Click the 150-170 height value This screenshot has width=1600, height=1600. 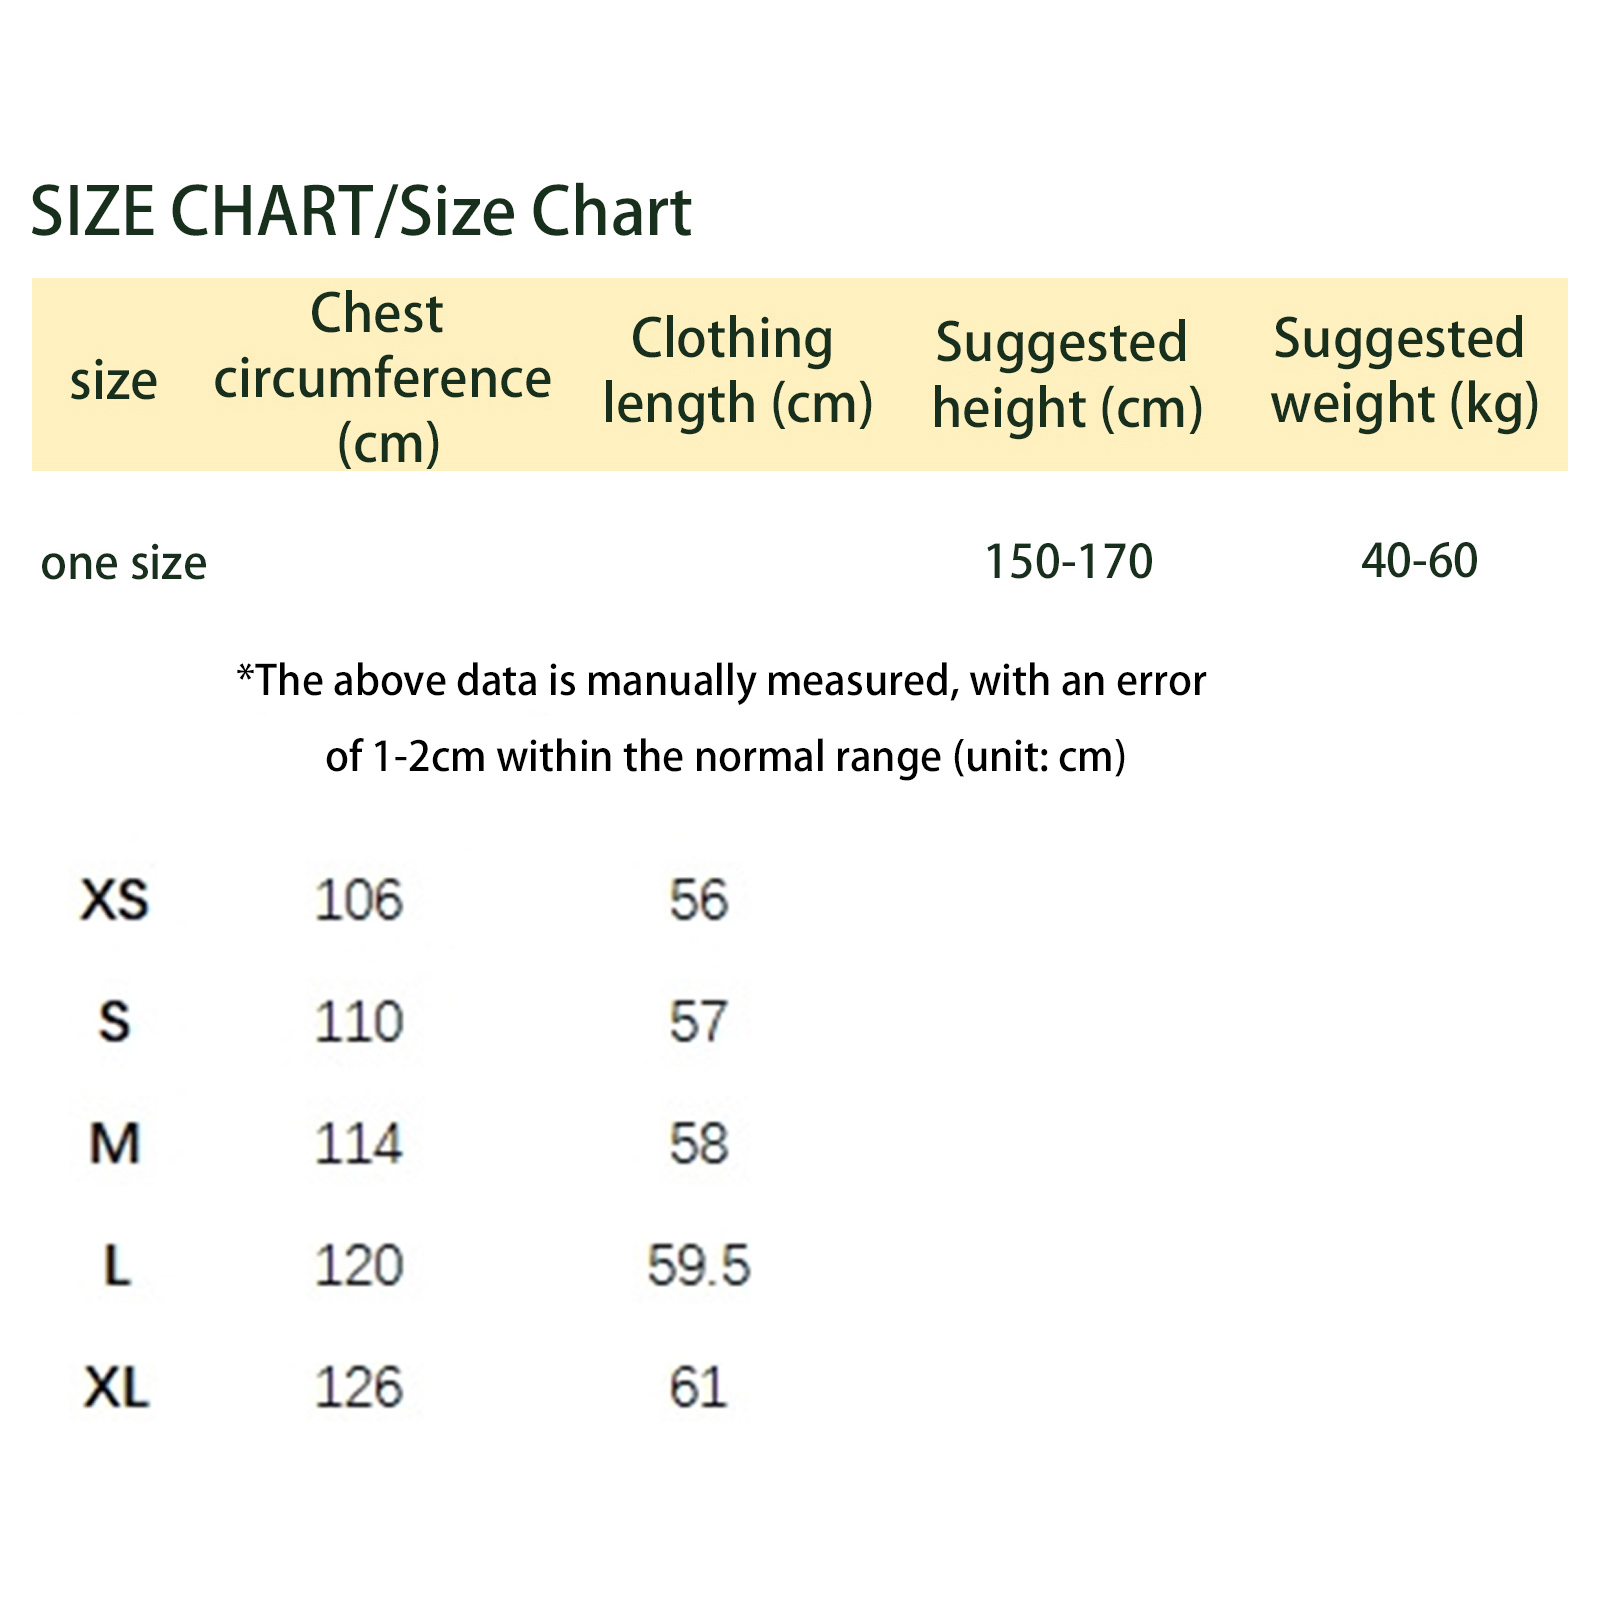pos(1068,562)
